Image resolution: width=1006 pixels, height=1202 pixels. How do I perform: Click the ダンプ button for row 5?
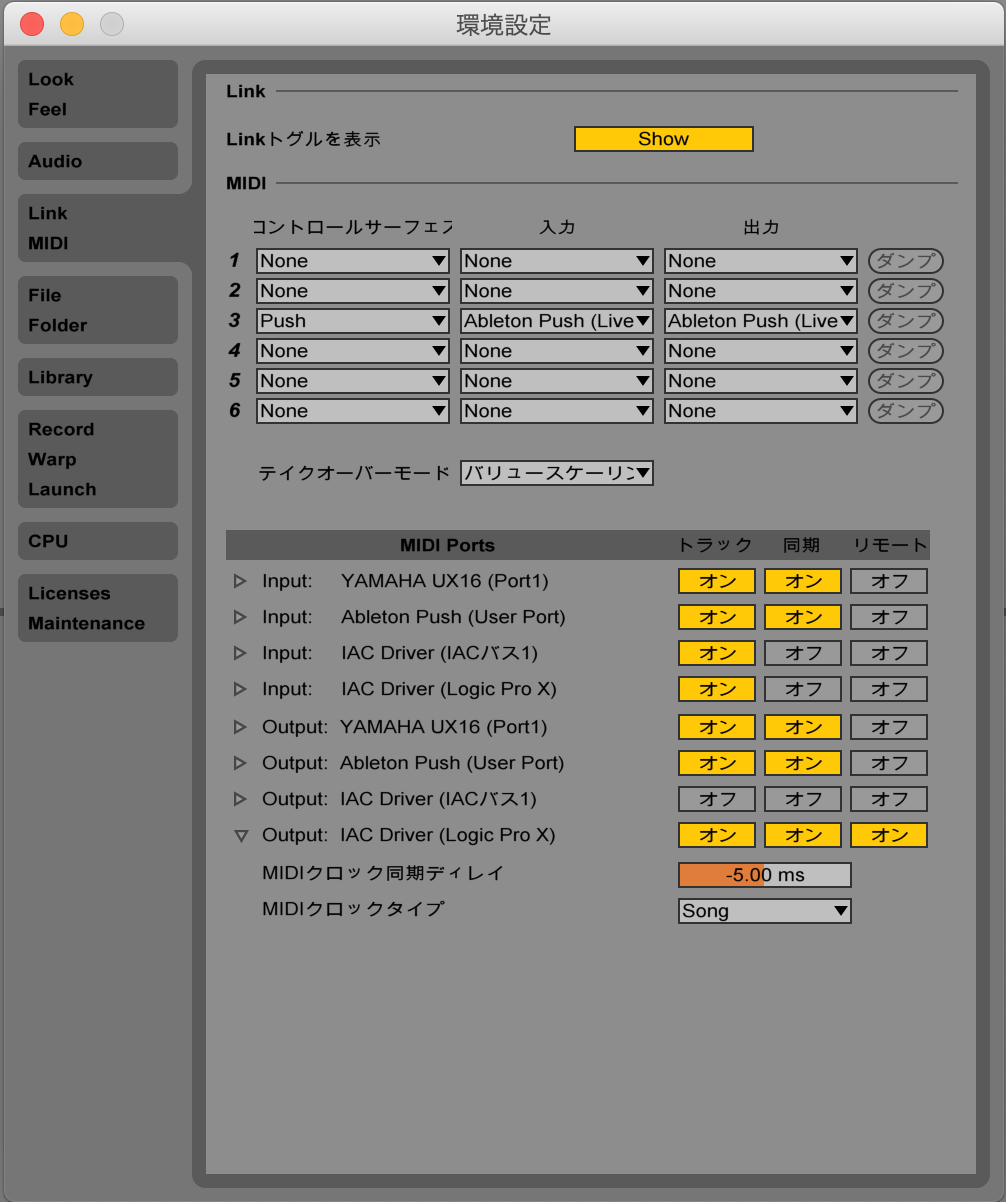(x=905, y=381)
